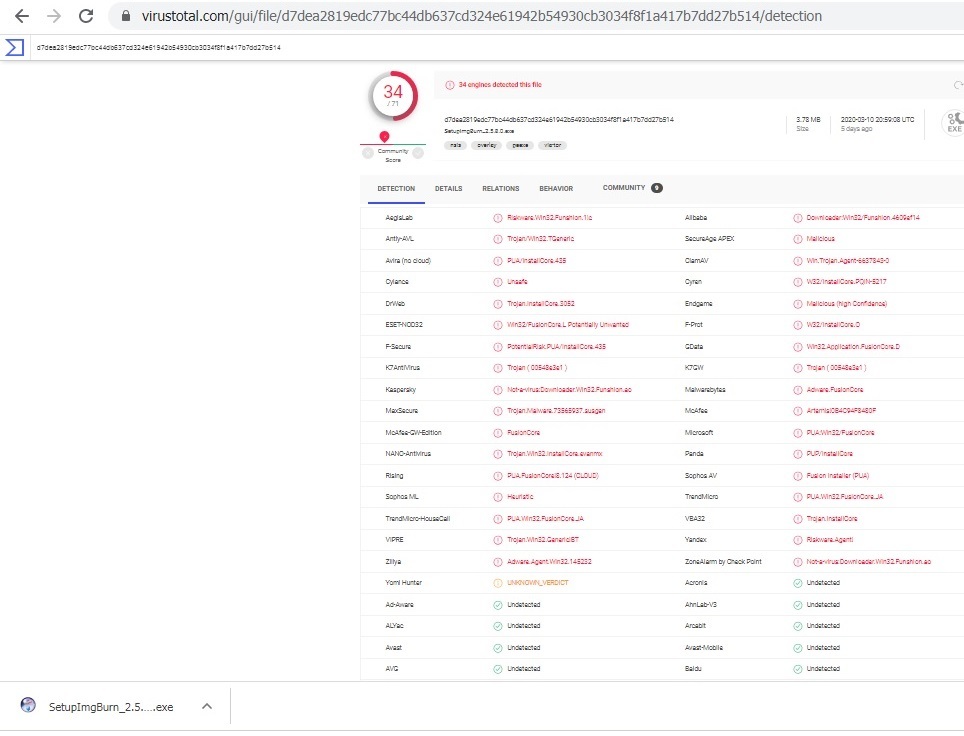Click the 'overlay' tag
964x736 pixels.
click(x=486, y=145)
